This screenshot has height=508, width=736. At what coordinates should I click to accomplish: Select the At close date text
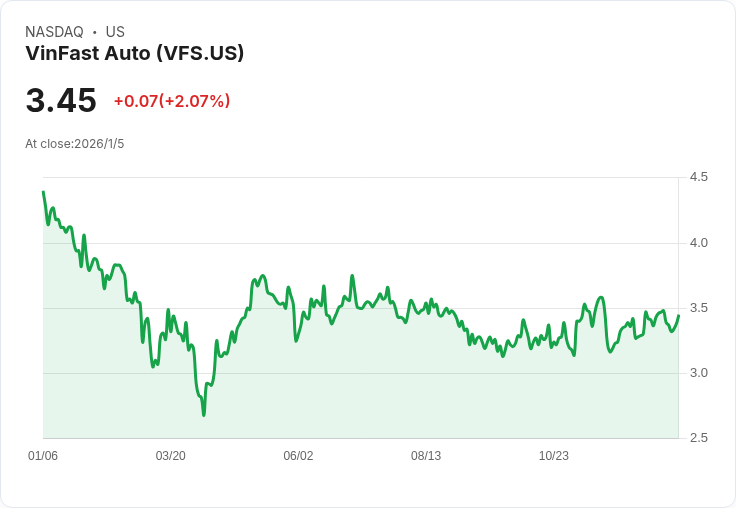coord(75,144)
